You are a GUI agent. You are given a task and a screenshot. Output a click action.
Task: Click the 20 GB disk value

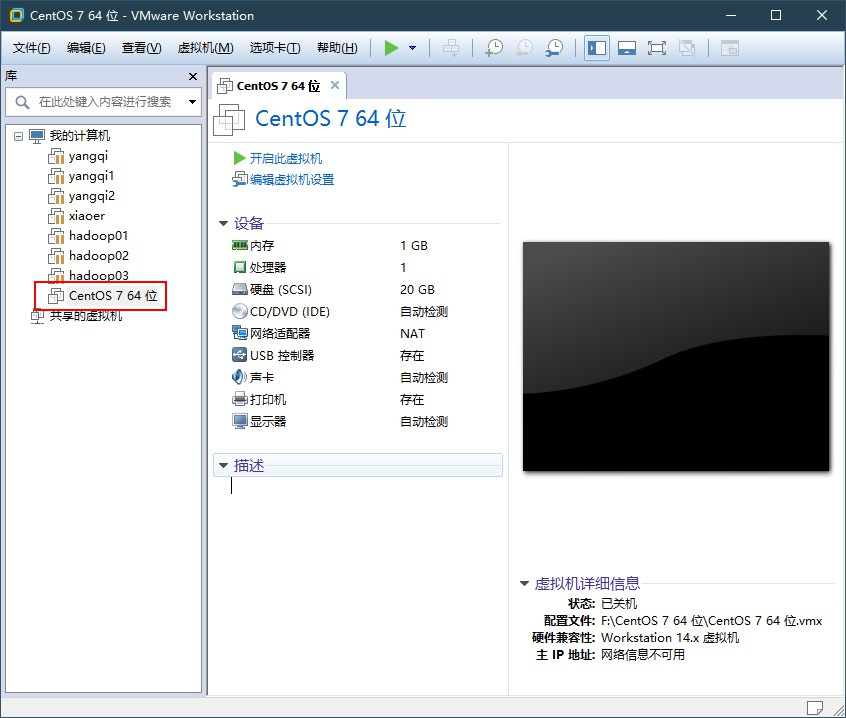point(417,290)
